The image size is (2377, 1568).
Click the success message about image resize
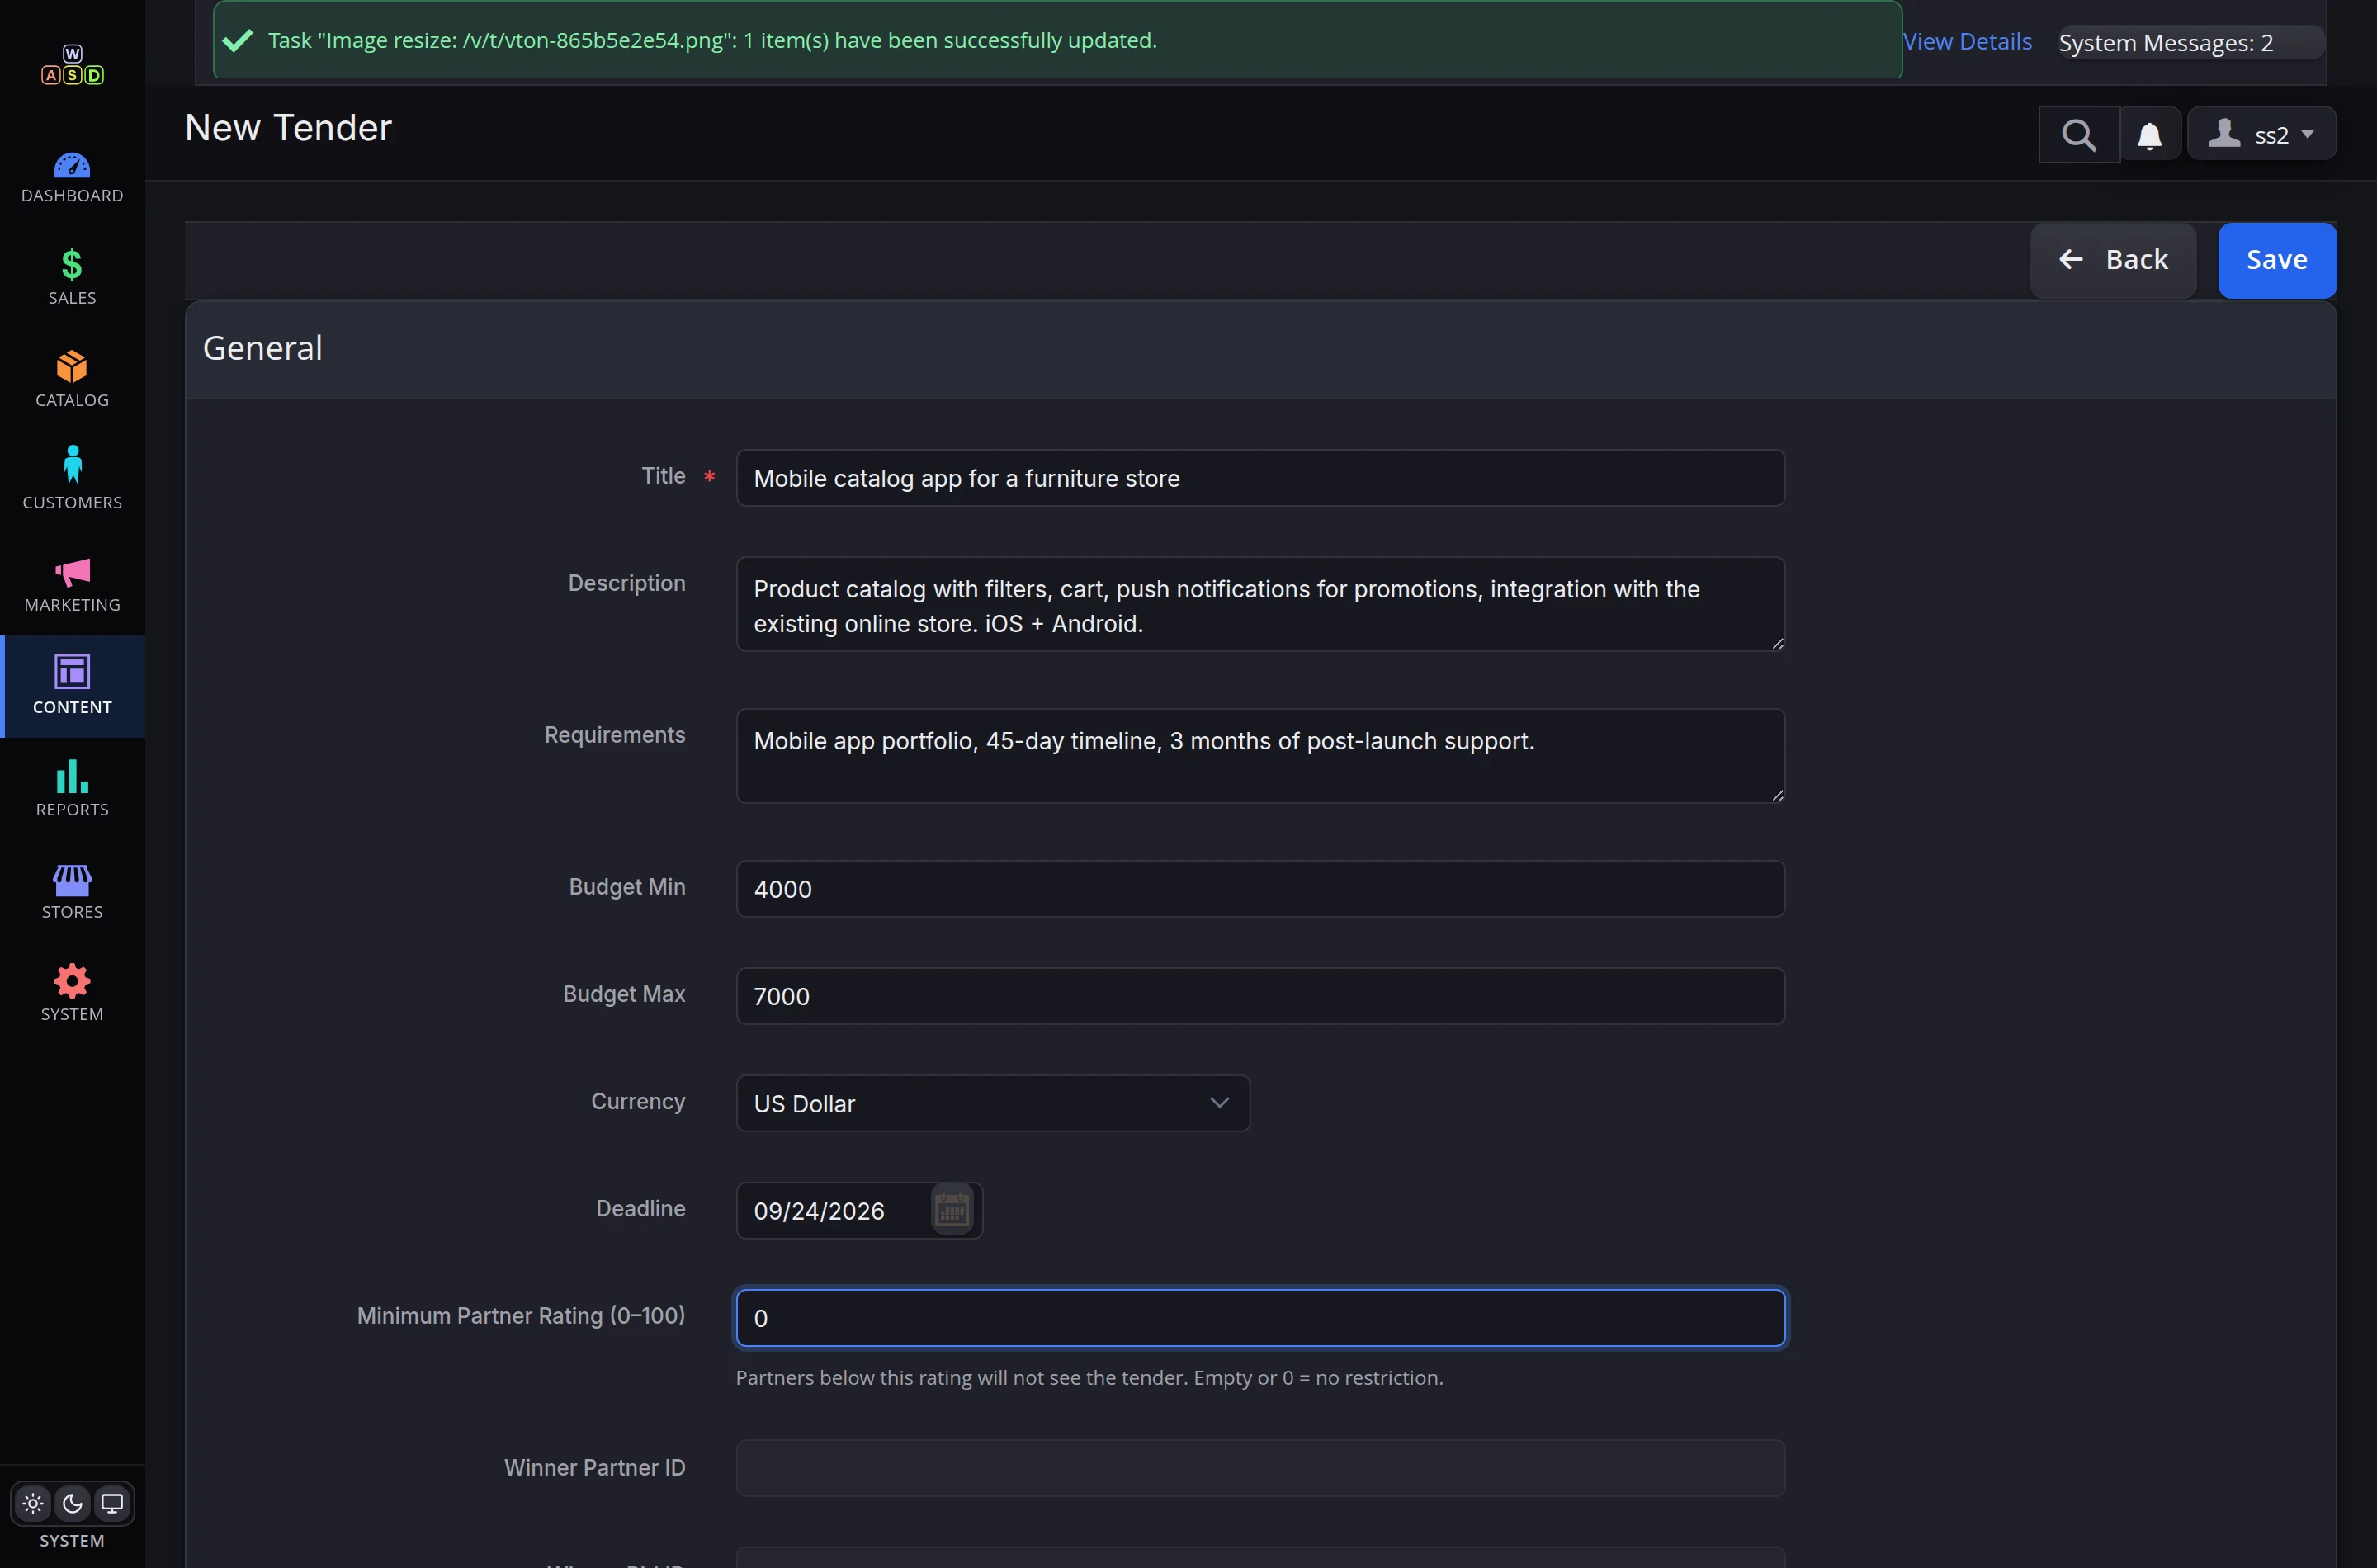coord(1058,41)
